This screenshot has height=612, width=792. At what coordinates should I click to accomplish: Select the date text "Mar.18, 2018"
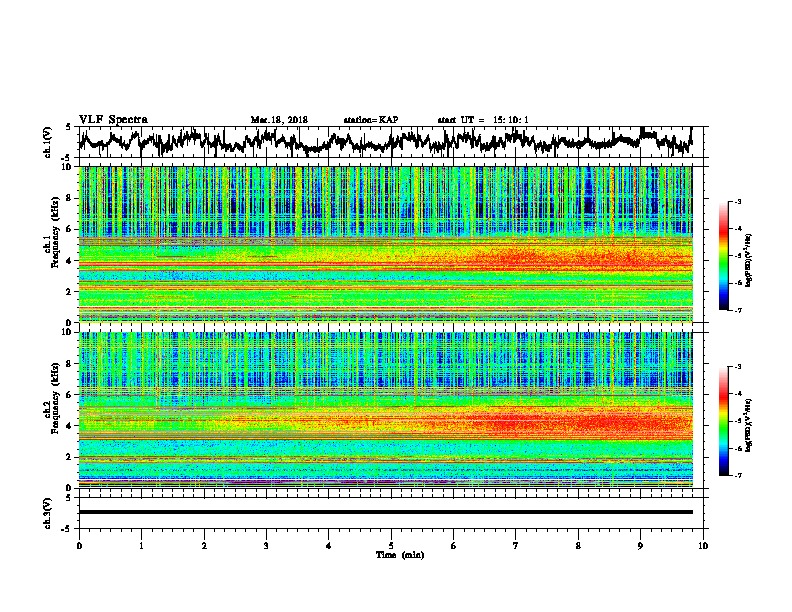[x=279, y=120]
